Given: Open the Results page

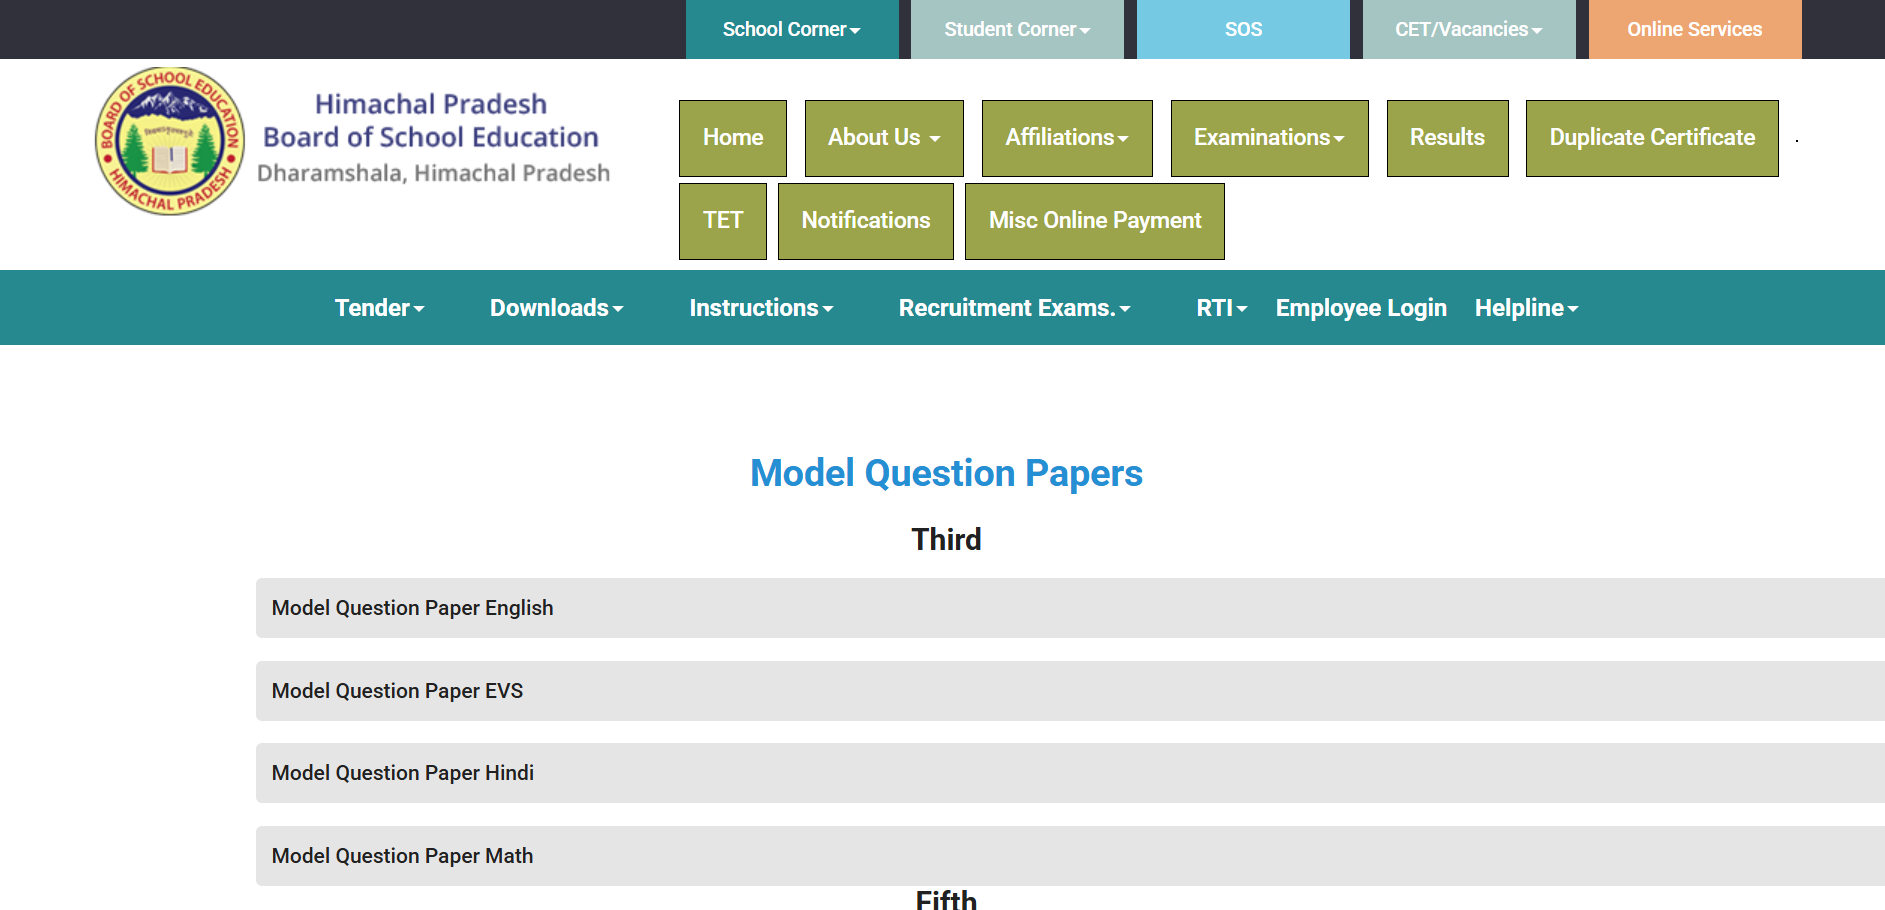Looking at the screenshot, I should 1448,138.
